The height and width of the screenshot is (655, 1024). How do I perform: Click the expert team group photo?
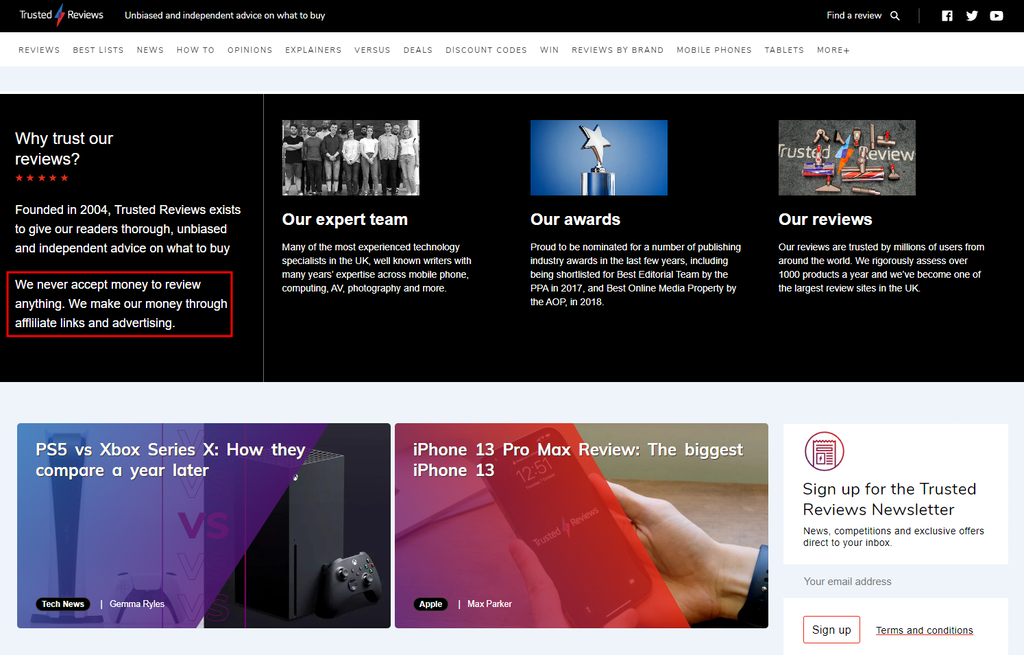click(350, 157)
